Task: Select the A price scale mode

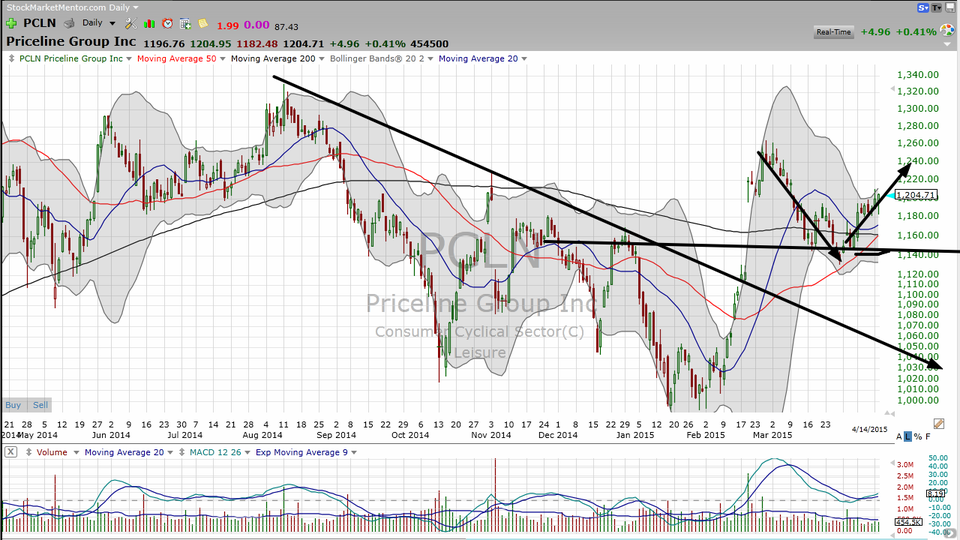Action: pos(899,437)
